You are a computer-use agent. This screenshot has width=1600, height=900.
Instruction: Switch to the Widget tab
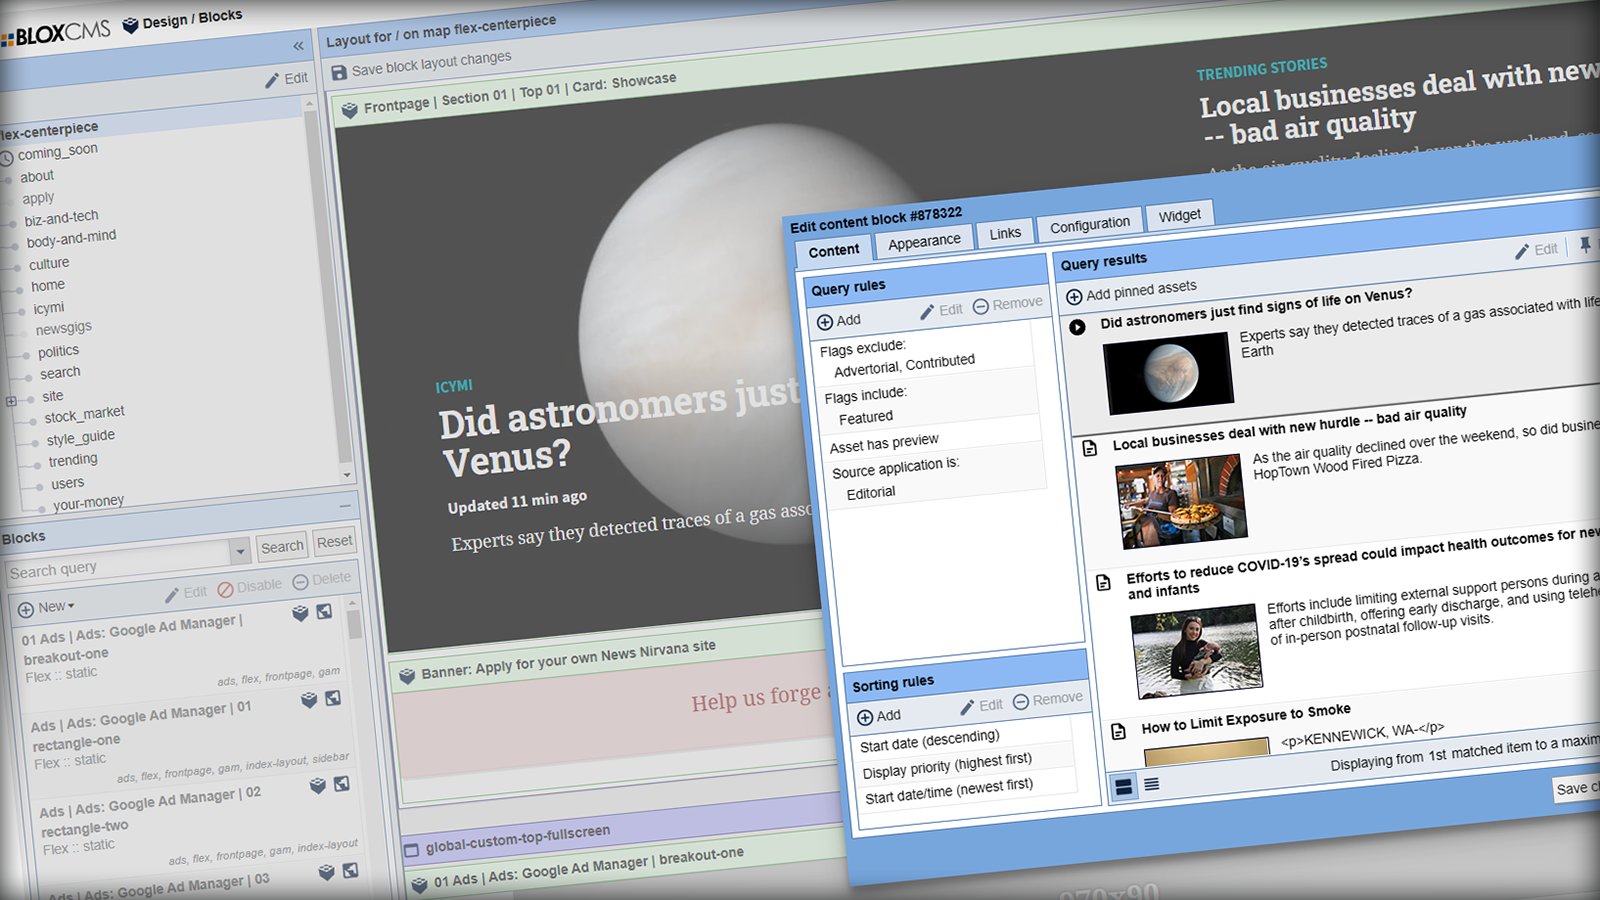coord(1180,215)
